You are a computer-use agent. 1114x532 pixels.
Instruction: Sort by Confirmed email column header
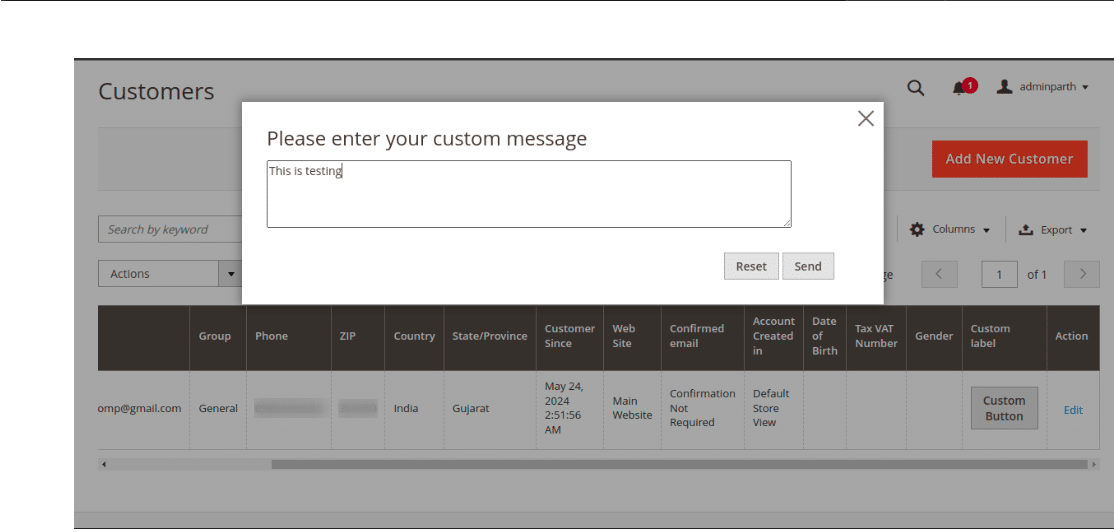(703, 336)
